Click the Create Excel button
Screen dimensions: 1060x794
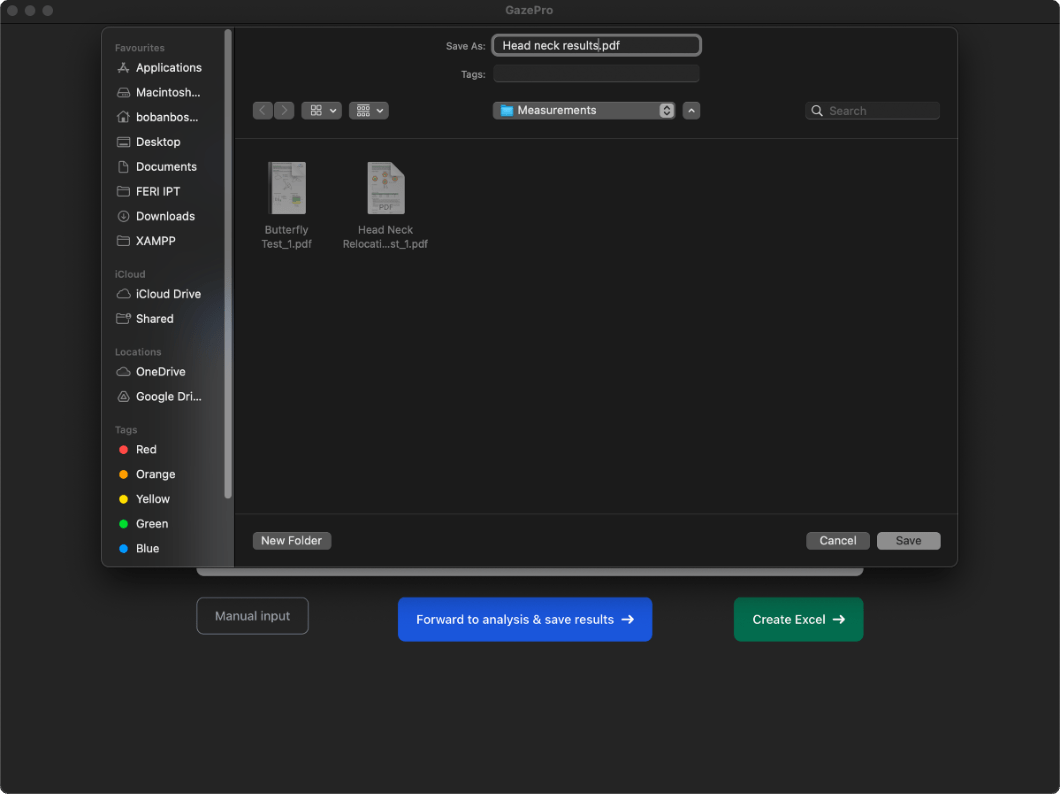tap(798, 620)
